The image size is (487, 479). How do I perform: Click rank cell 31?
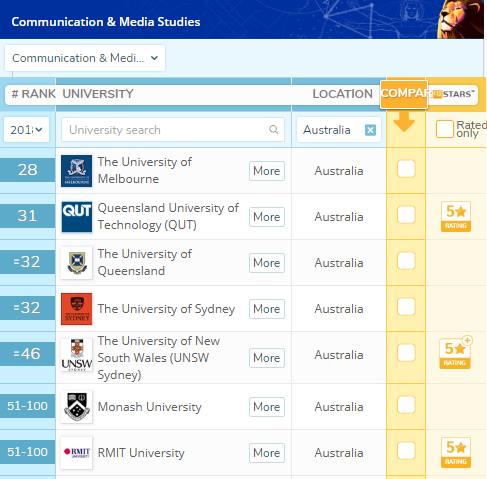coord(27,216)
